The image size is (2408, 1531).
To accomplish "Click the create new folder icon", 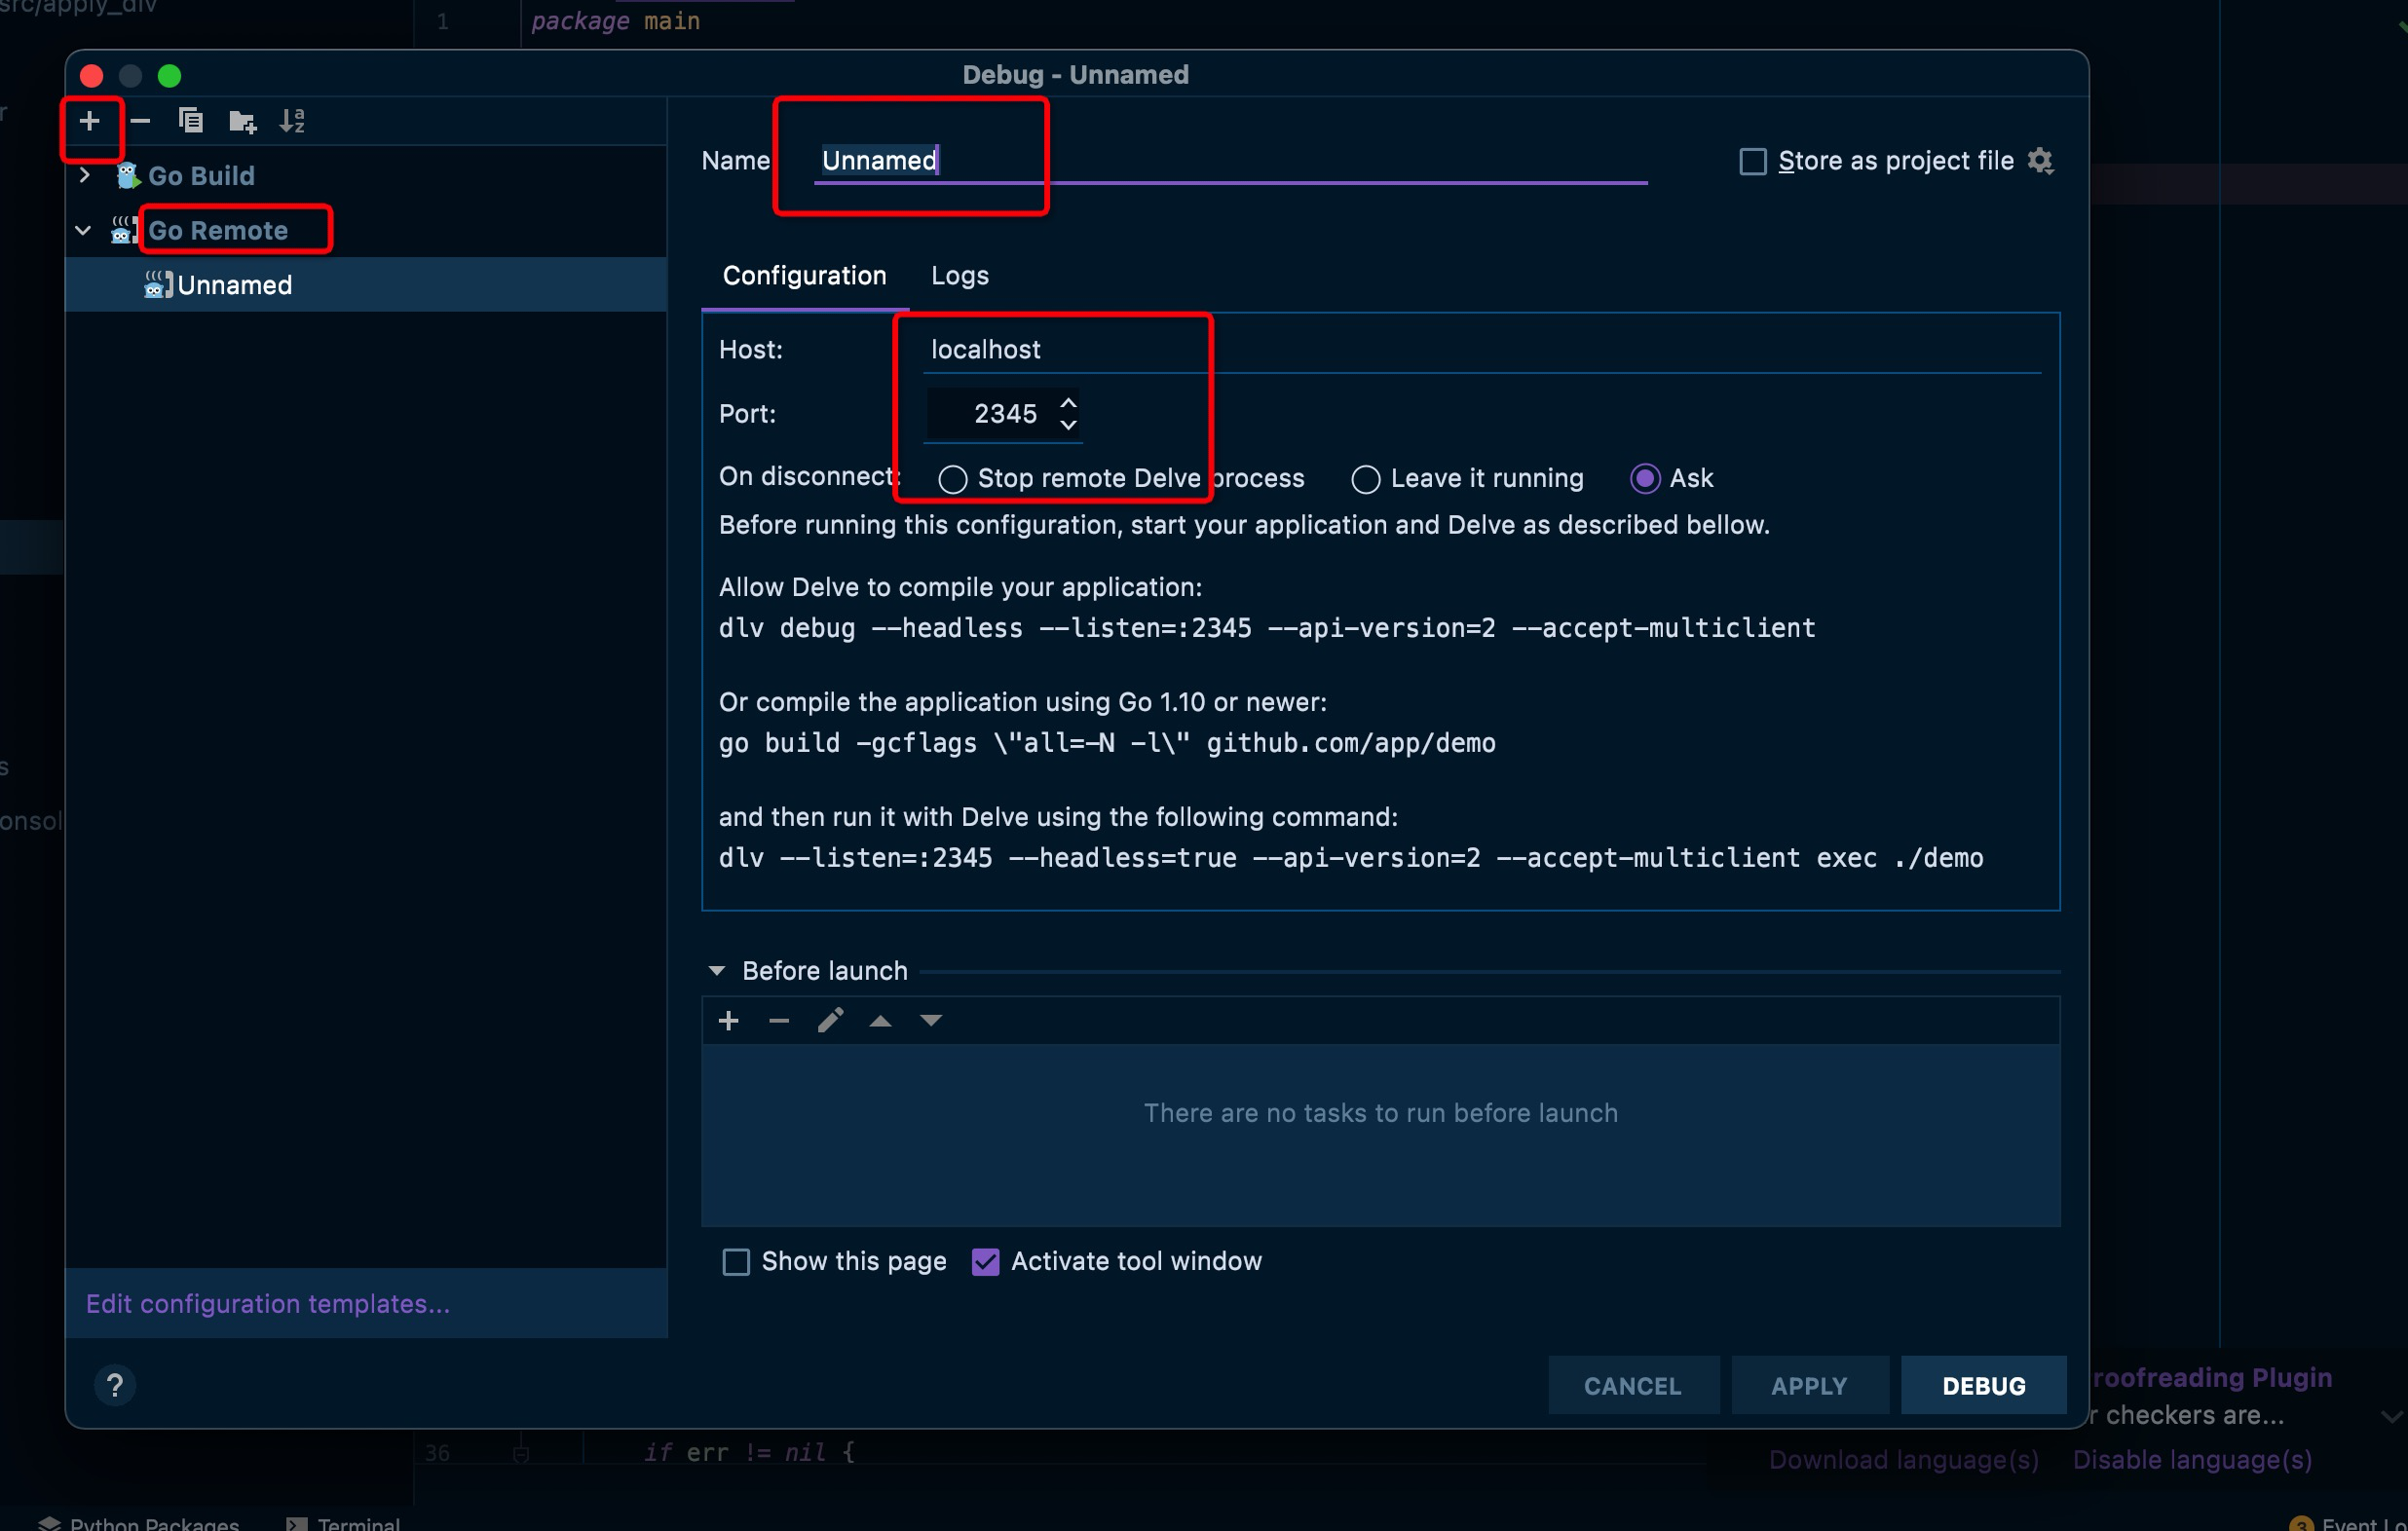I will click(x=242, y=122).
